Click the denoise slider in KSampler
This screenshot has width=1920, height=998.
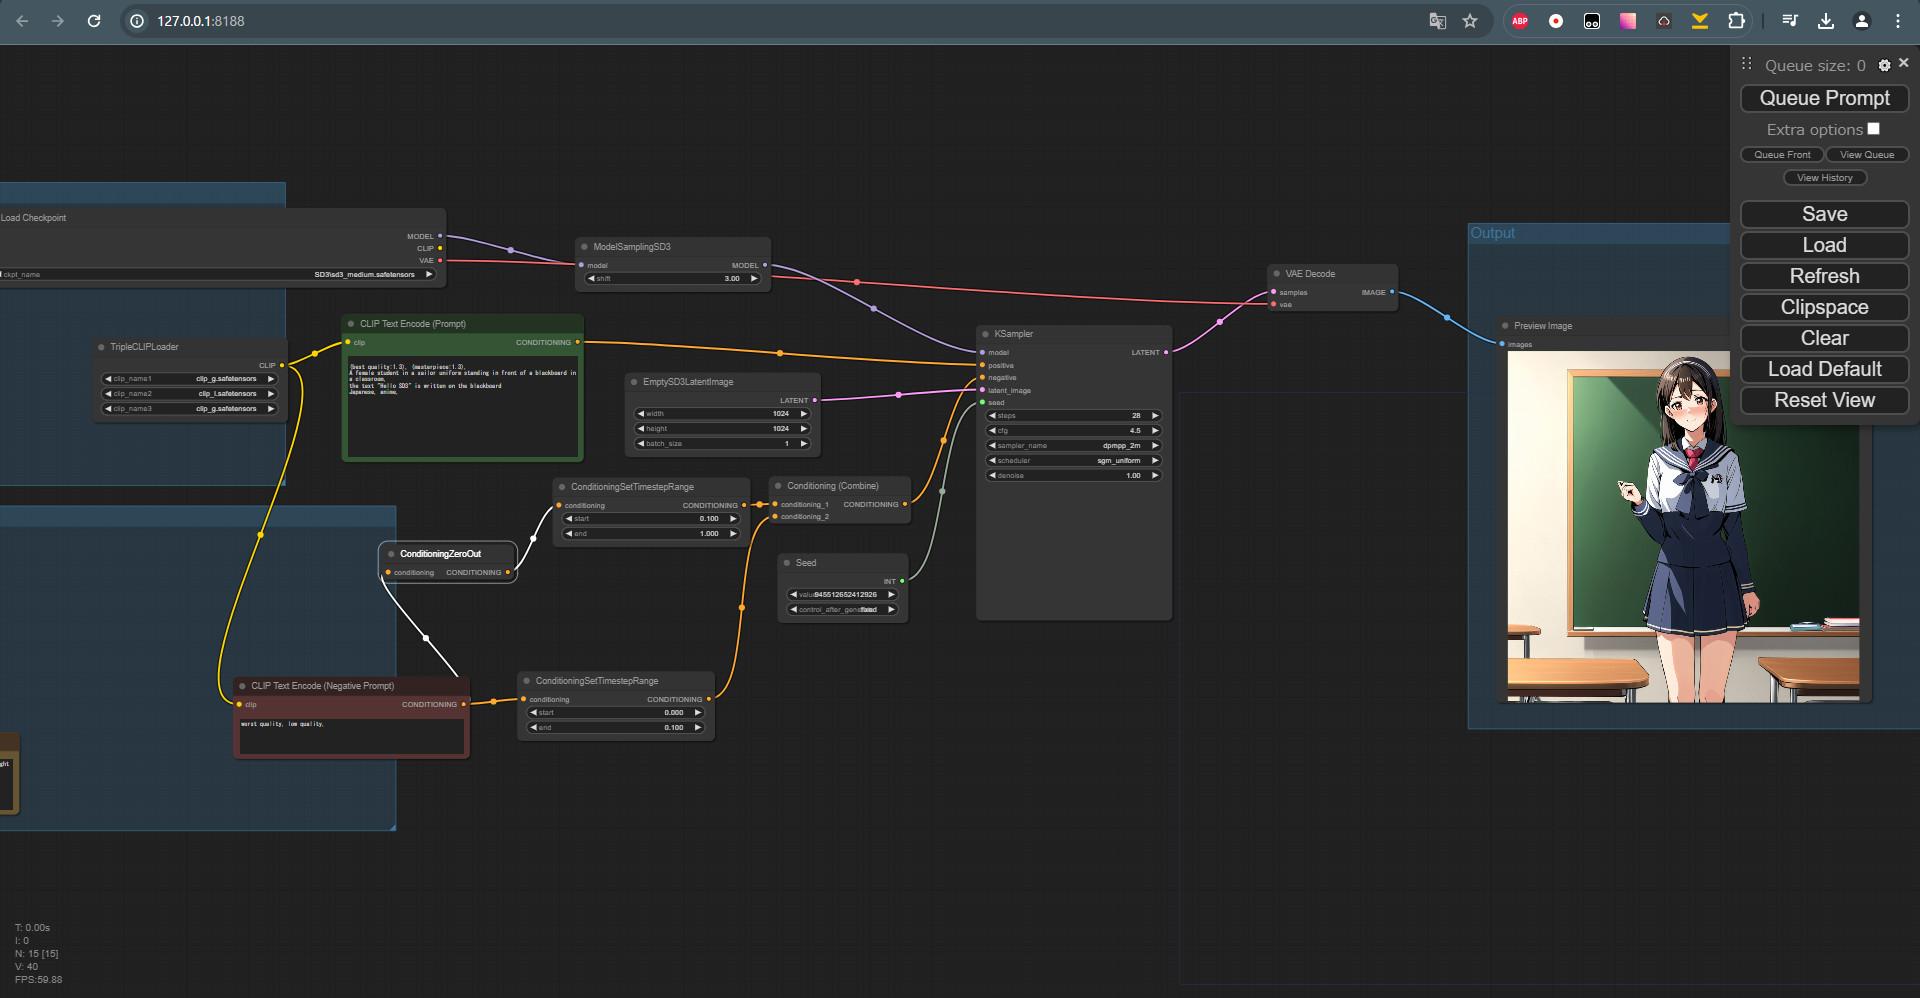coord(1073,476)
